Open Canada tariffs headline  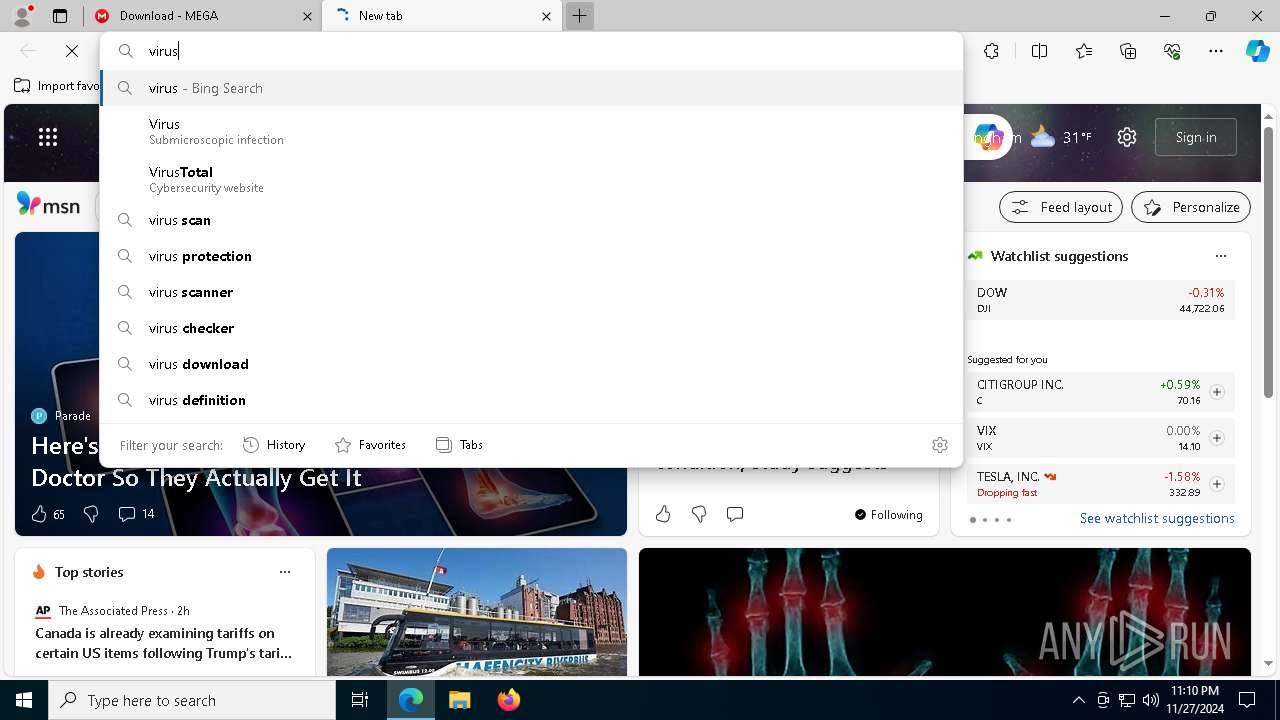point(164,643)
